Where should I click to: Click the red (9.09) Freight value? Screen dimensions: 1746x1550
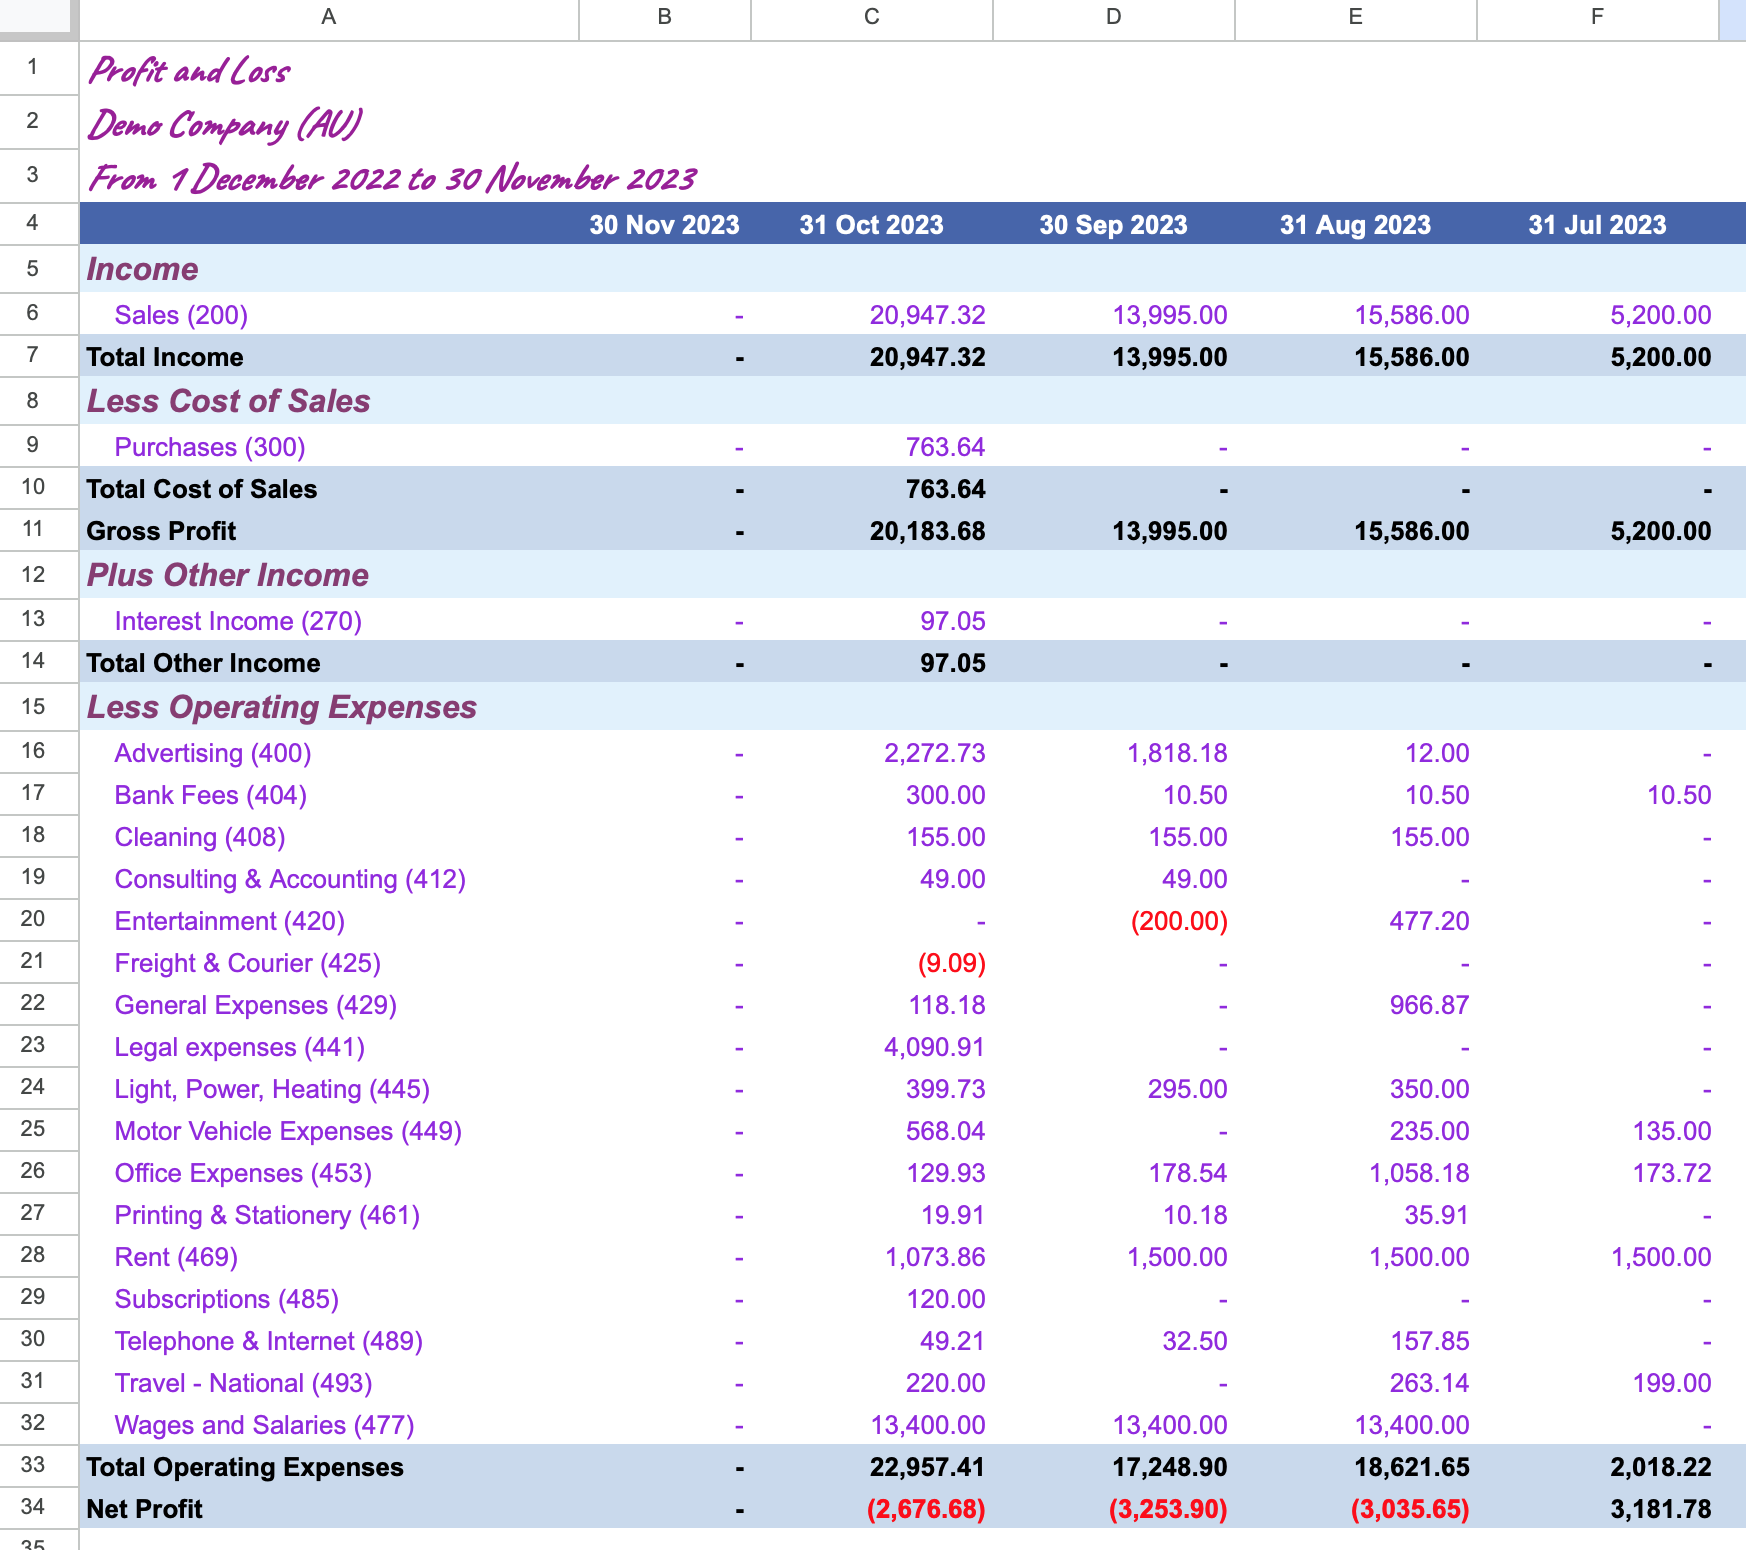pyautogui.click(x=951, y=963)
